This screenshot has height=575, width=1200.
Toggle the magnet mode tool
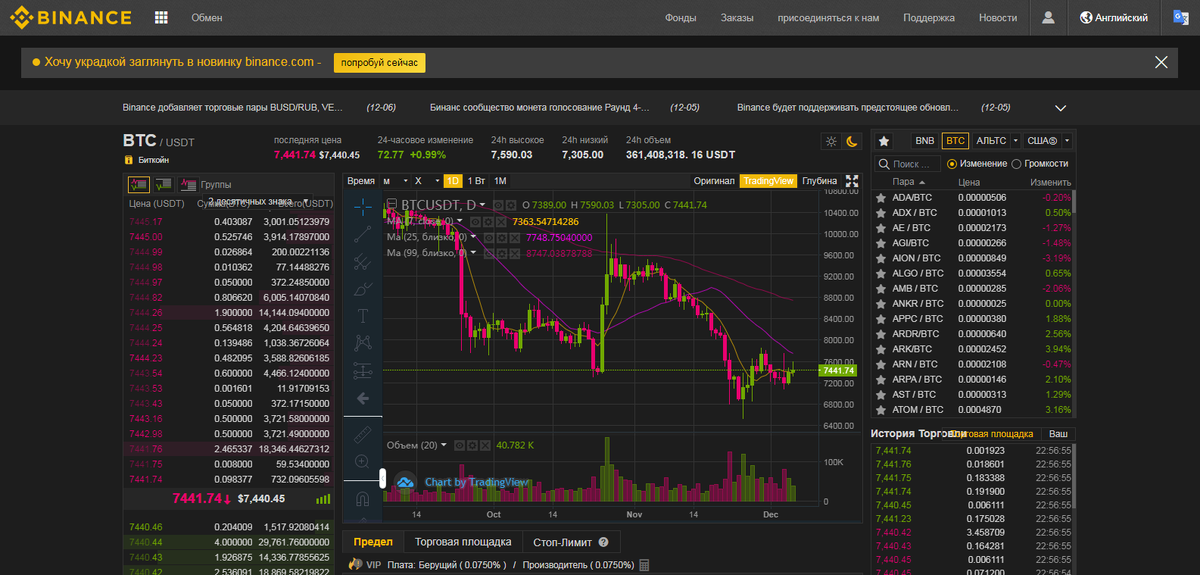coord(363,499)
